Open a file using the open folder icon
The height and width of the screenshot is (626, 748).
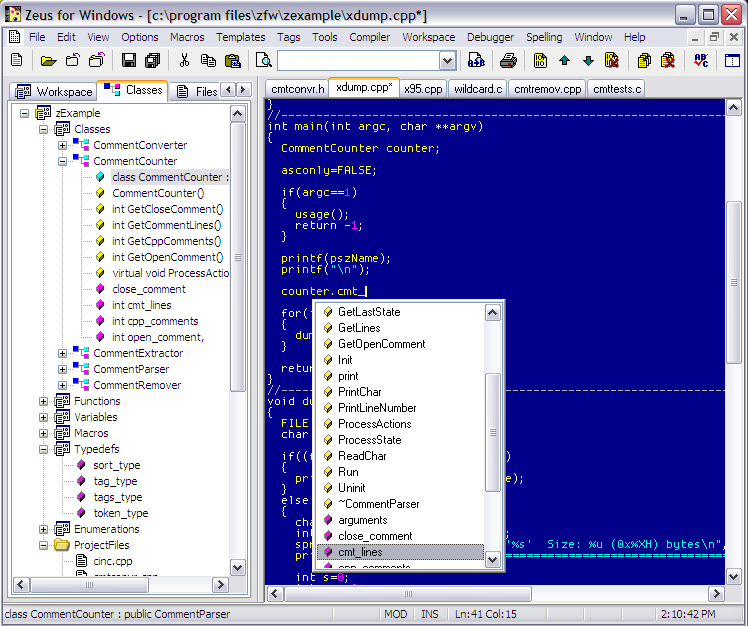(48, 60)
